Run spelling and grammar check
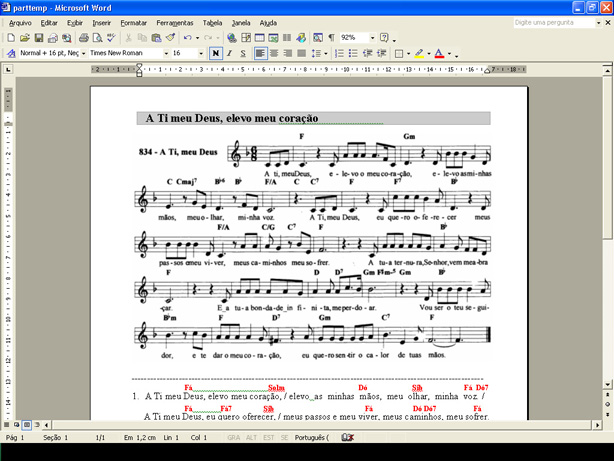Viewport: 614px width, 461px height. (x=111, y=38)
